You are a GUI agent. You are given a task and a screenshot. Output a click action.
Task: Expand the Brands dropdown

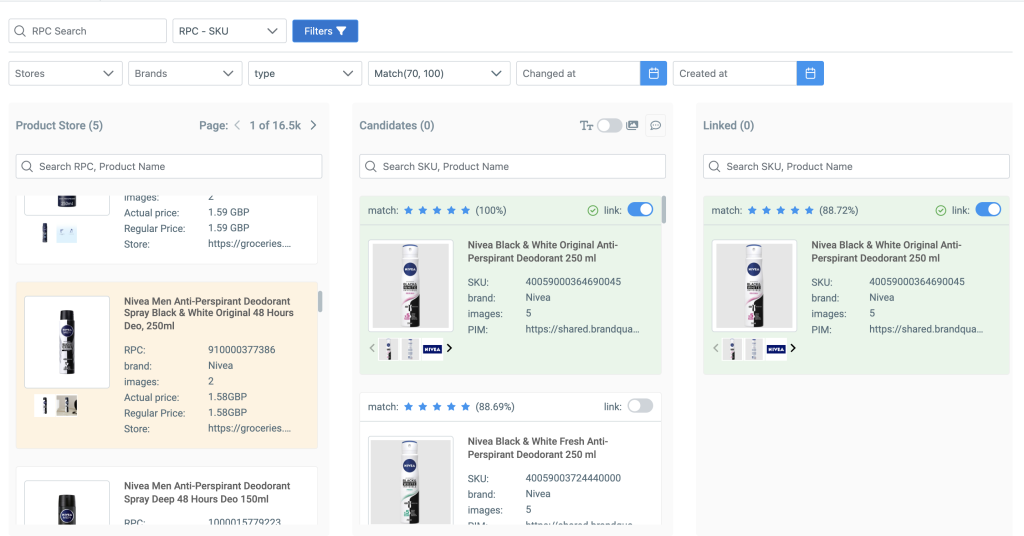pos(185,73)
